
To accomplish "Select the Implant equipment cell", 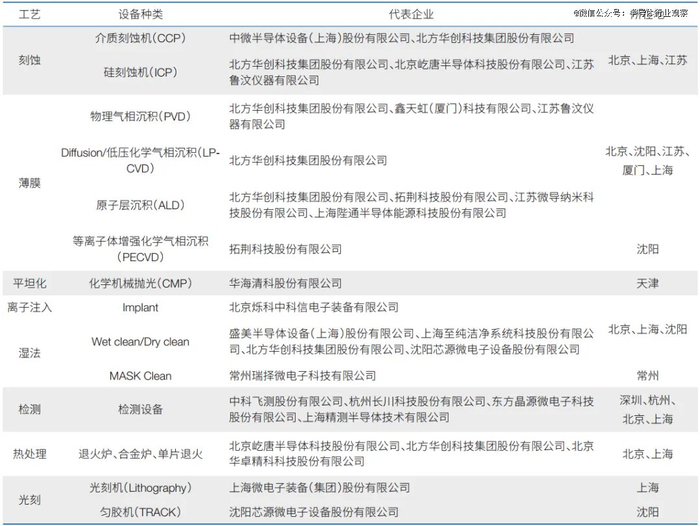I will tap(140, 307).
